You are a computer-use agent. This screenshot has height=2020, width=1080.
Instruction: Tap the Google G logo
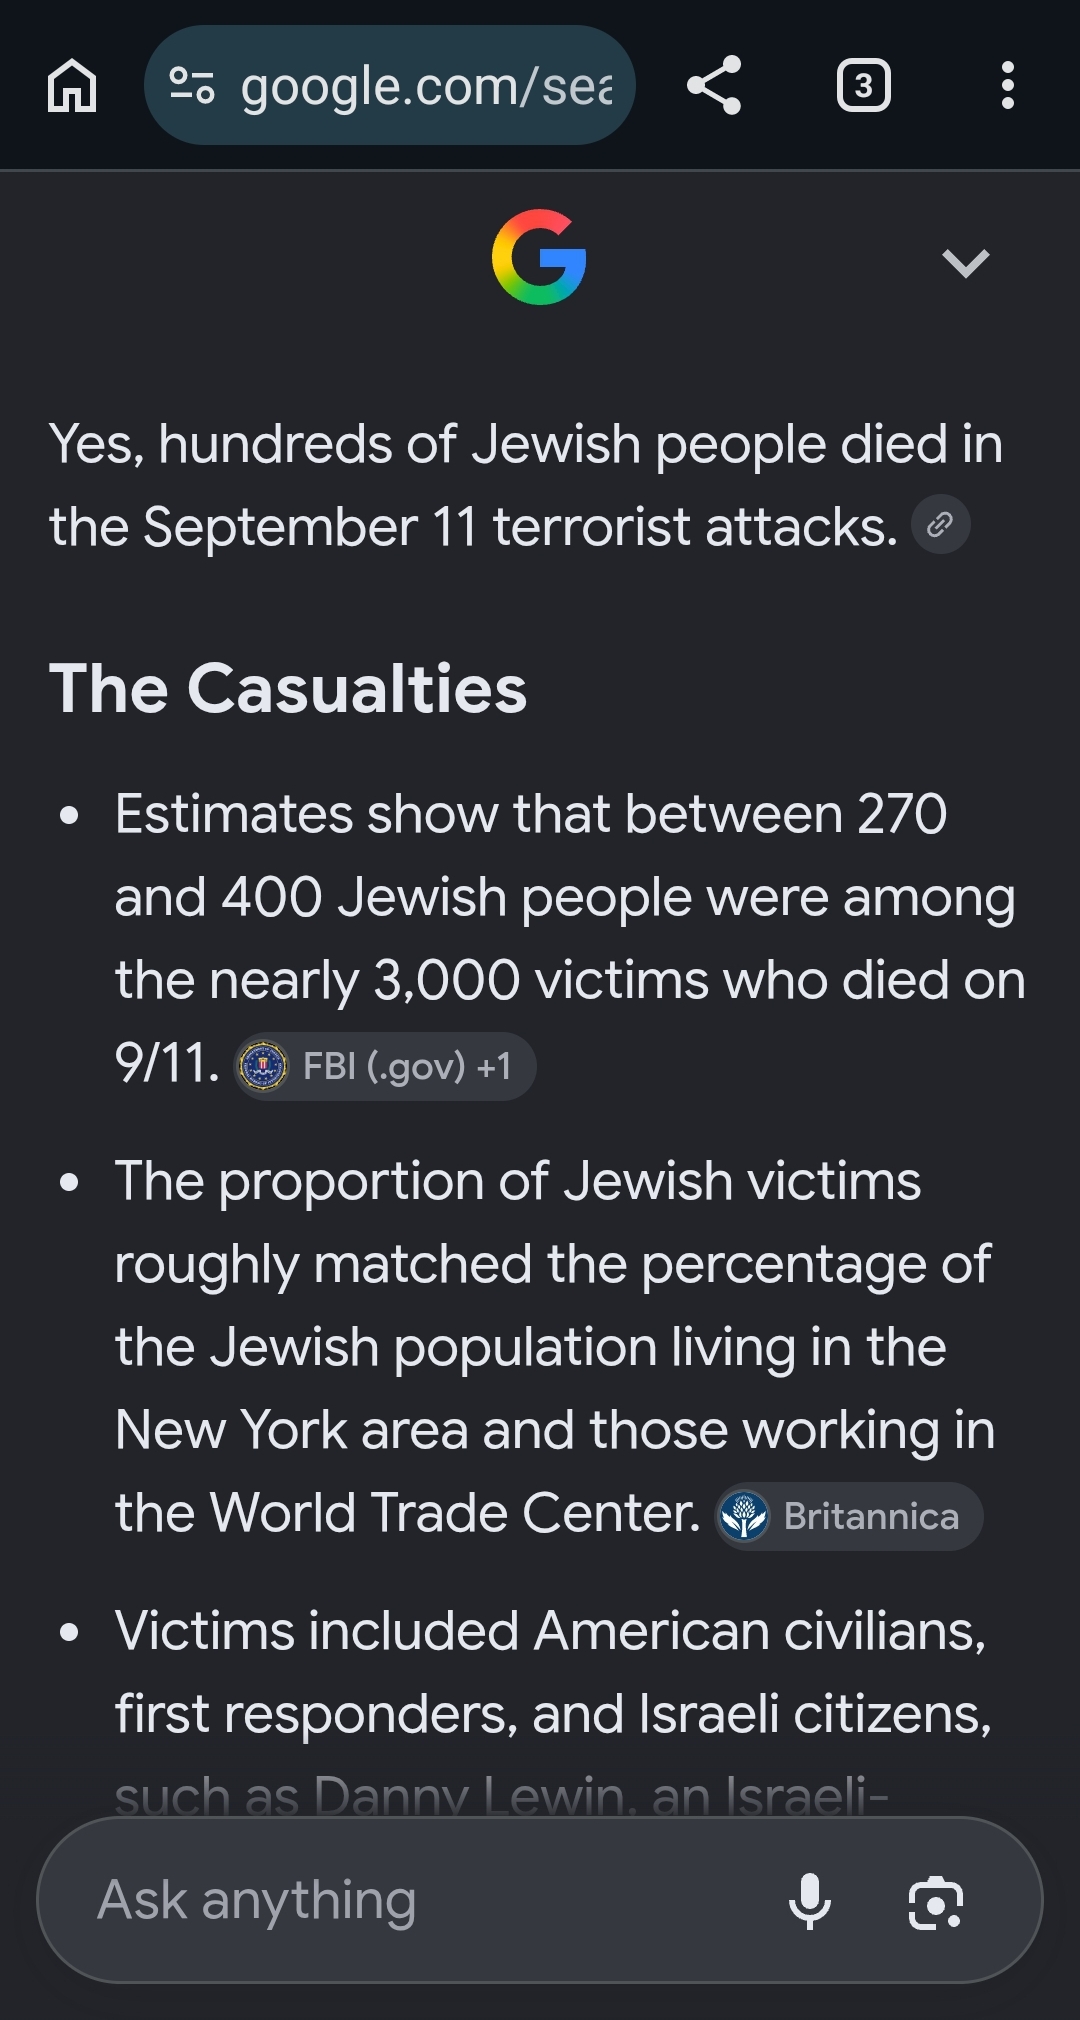tap(539, 258)
